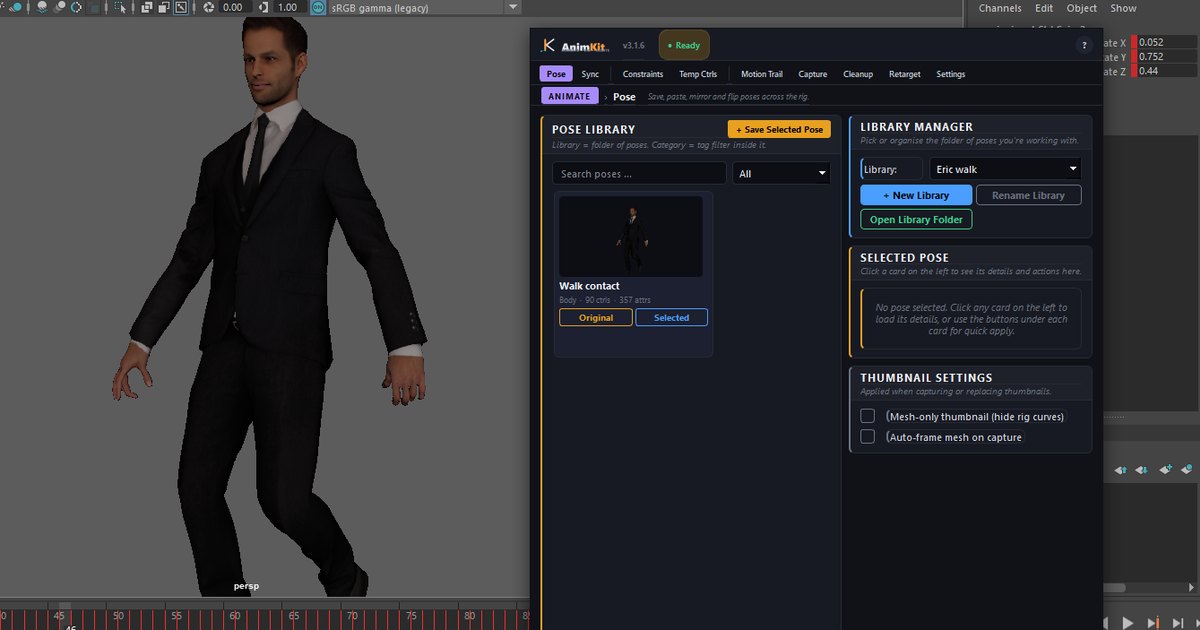1200x630 pixels.
Task: Select the Walk contact pose thumbnail
Action: 630,236
